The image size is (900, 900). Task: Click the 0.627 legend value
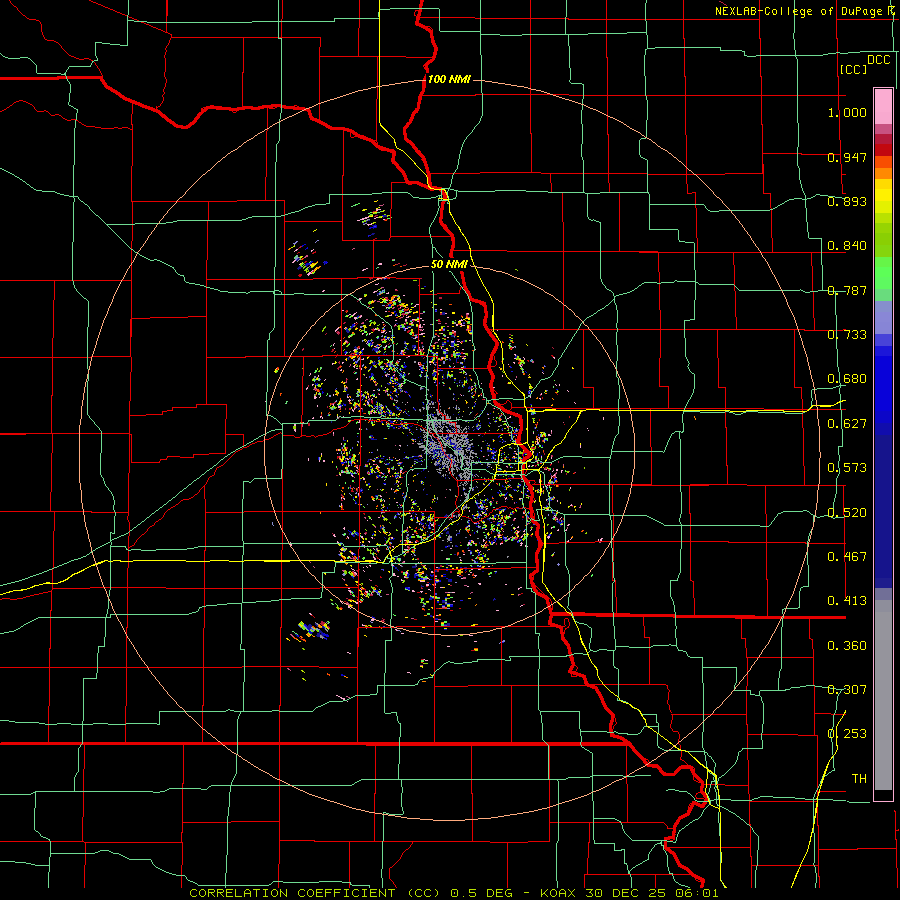click(847, 424)
